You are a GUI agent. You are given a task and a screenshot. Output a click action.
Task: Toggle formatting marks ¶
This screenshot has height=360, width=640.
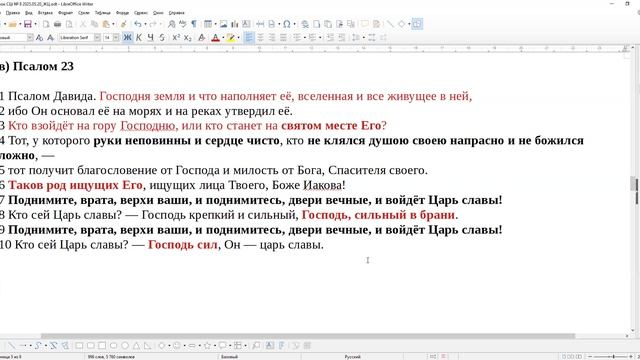(194, 24)
